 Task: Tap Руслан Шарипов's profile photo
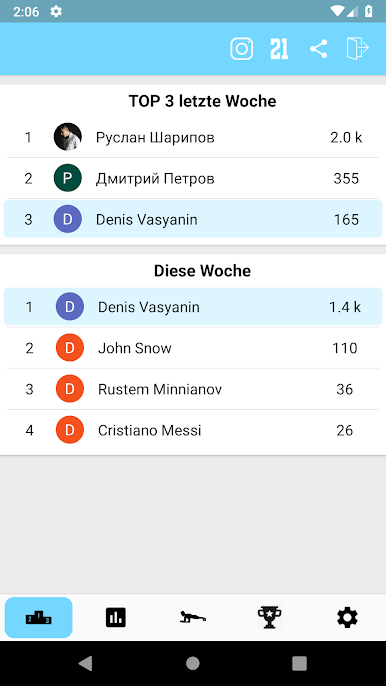(x=68, y=137)
